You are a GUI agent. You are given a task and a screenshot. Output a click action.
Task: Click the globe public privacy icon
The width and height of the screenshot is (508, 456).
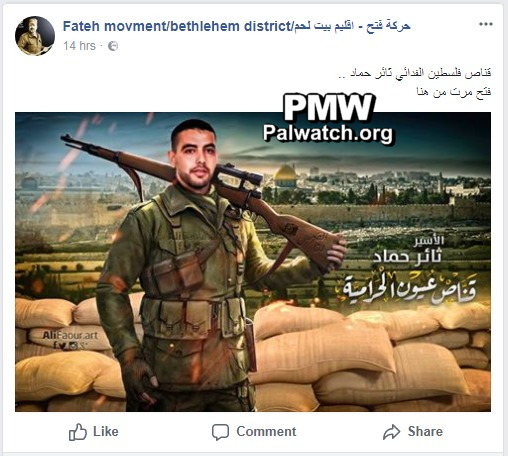[x=113, y=46]
